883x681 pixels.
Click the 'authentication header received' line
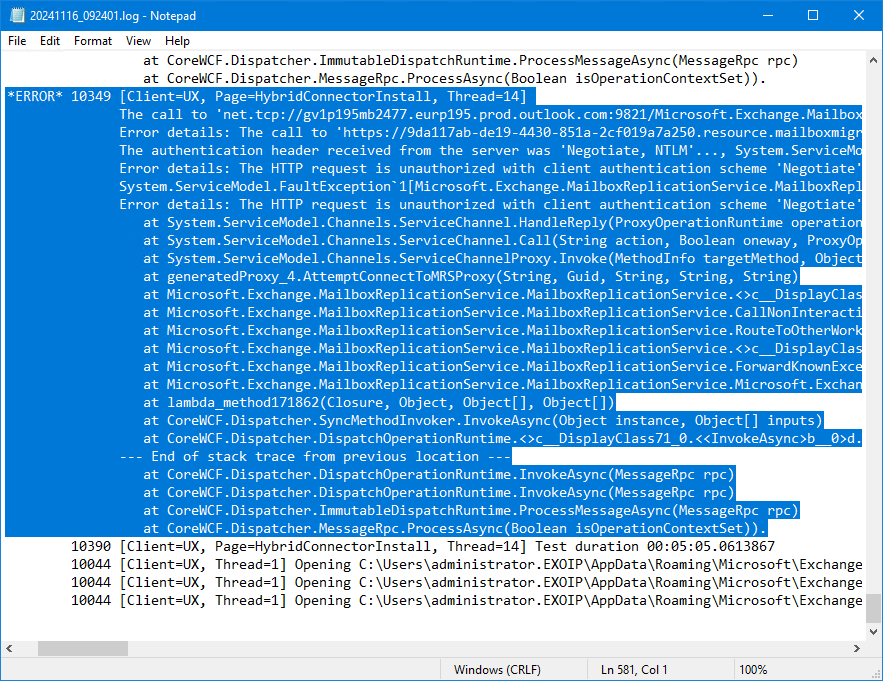tap(490, 150)
